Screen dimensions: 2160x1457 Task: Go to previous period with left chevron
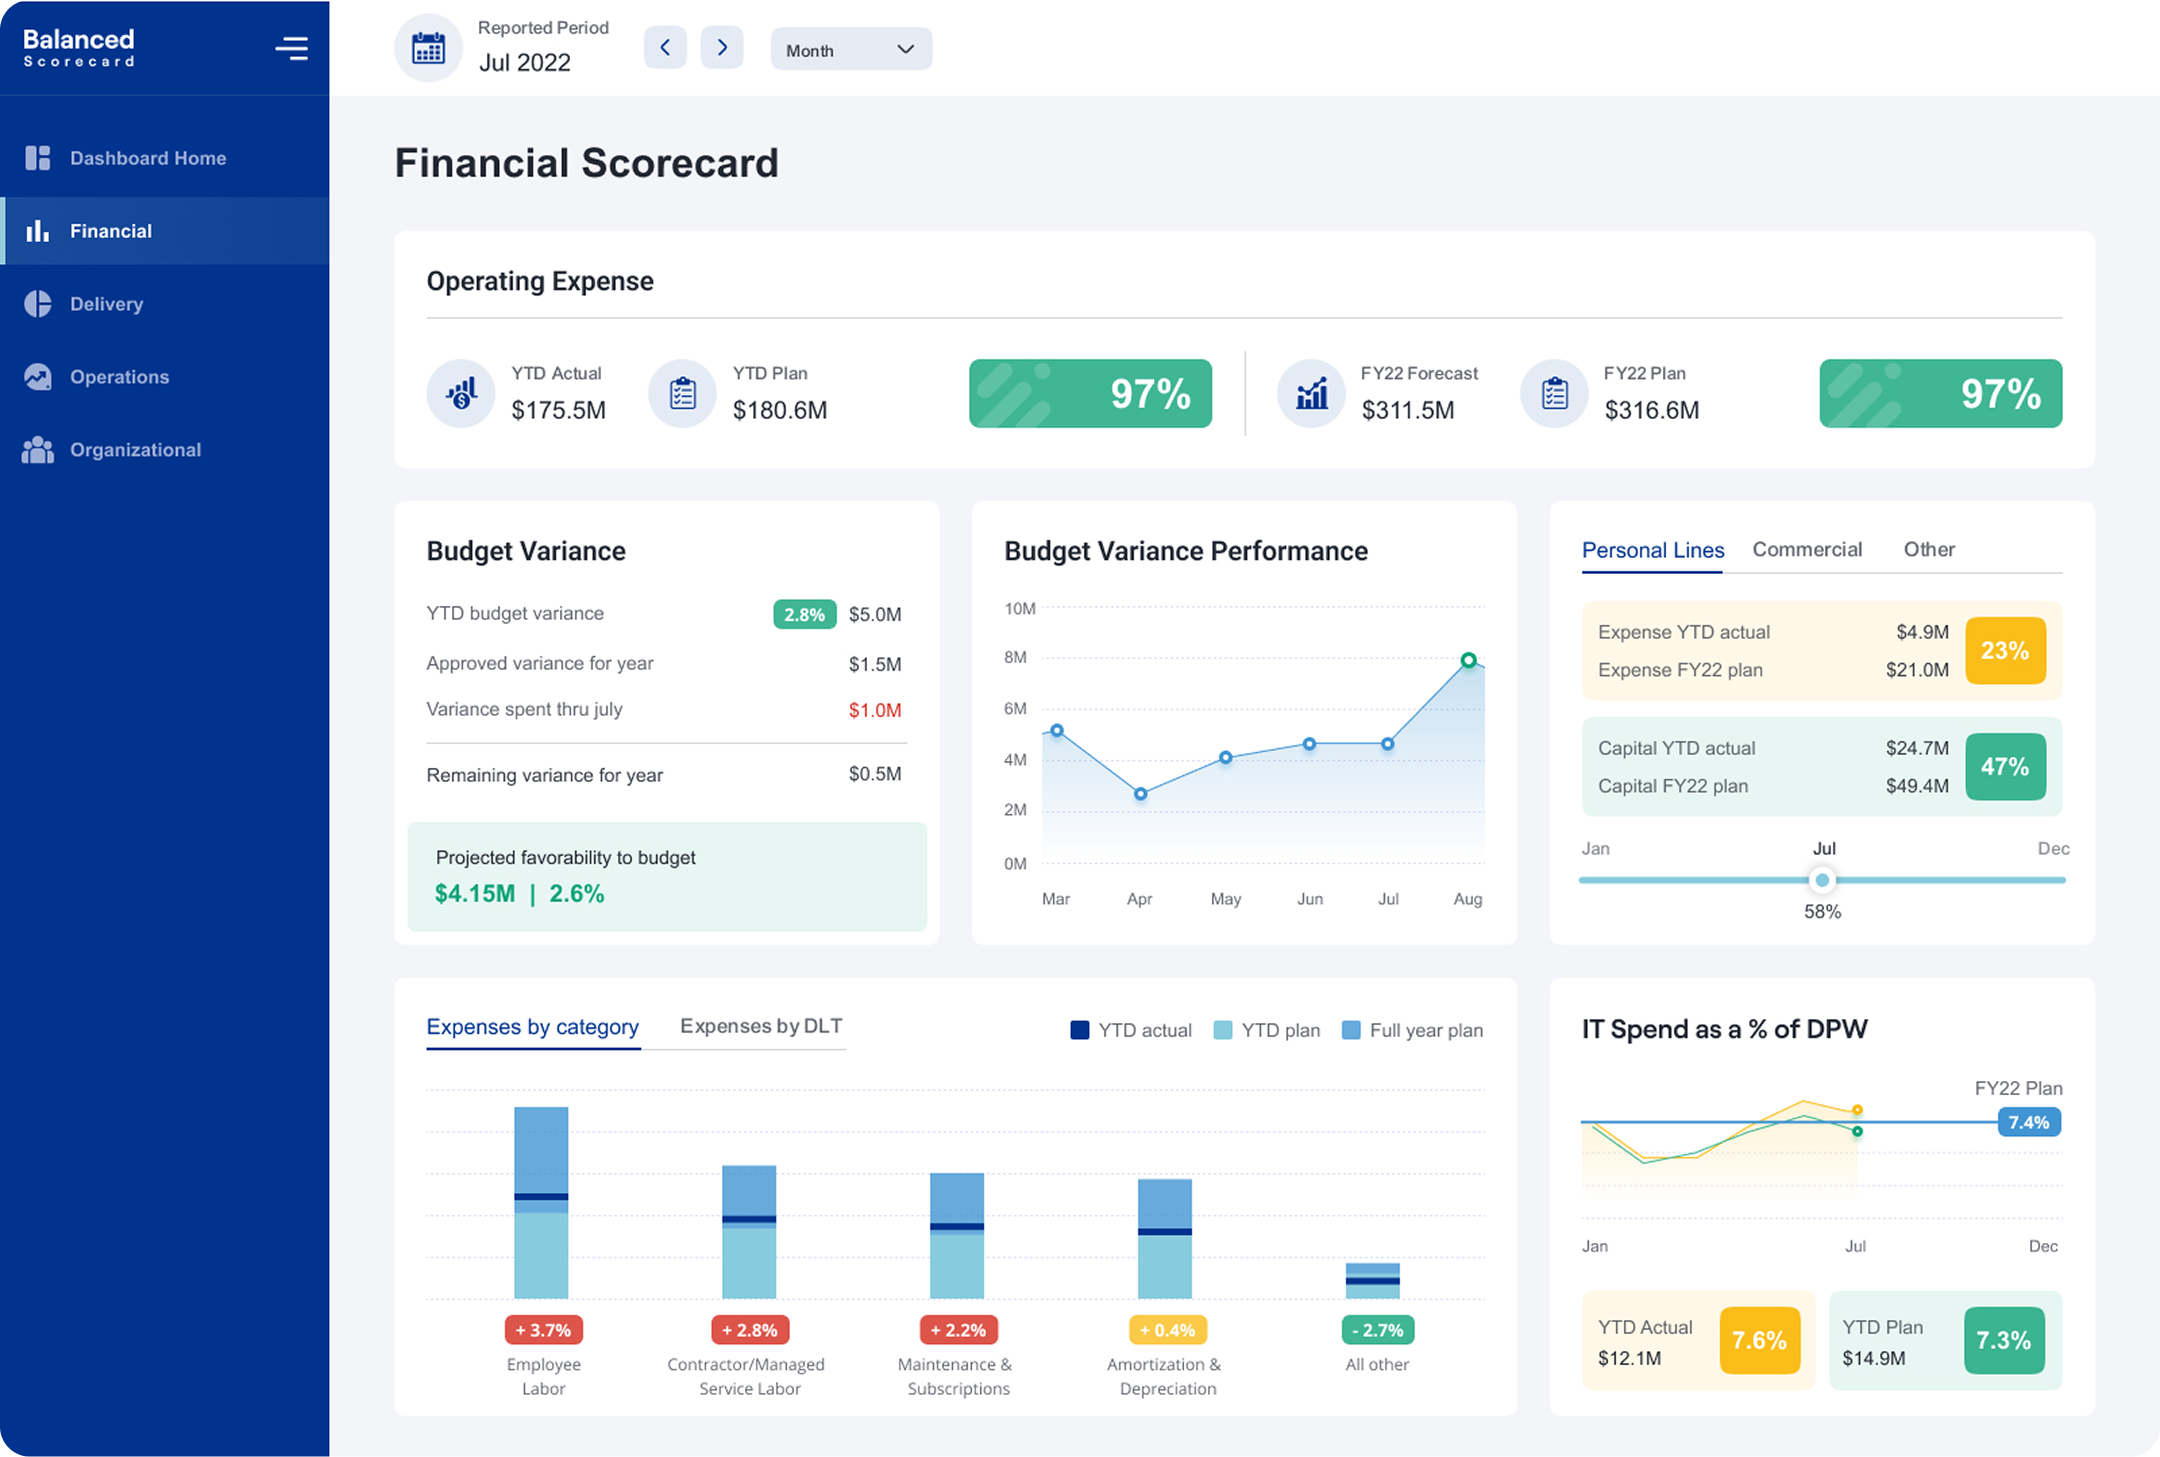pyautogui.click(x=665, y=47)
